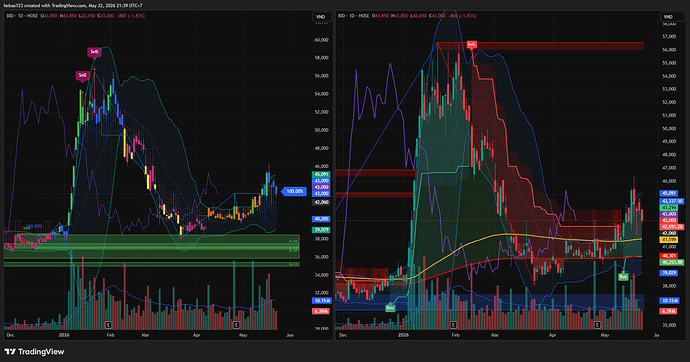
Task: Open the late-April earnings E marker on the right chart
Action: point(598,325)
